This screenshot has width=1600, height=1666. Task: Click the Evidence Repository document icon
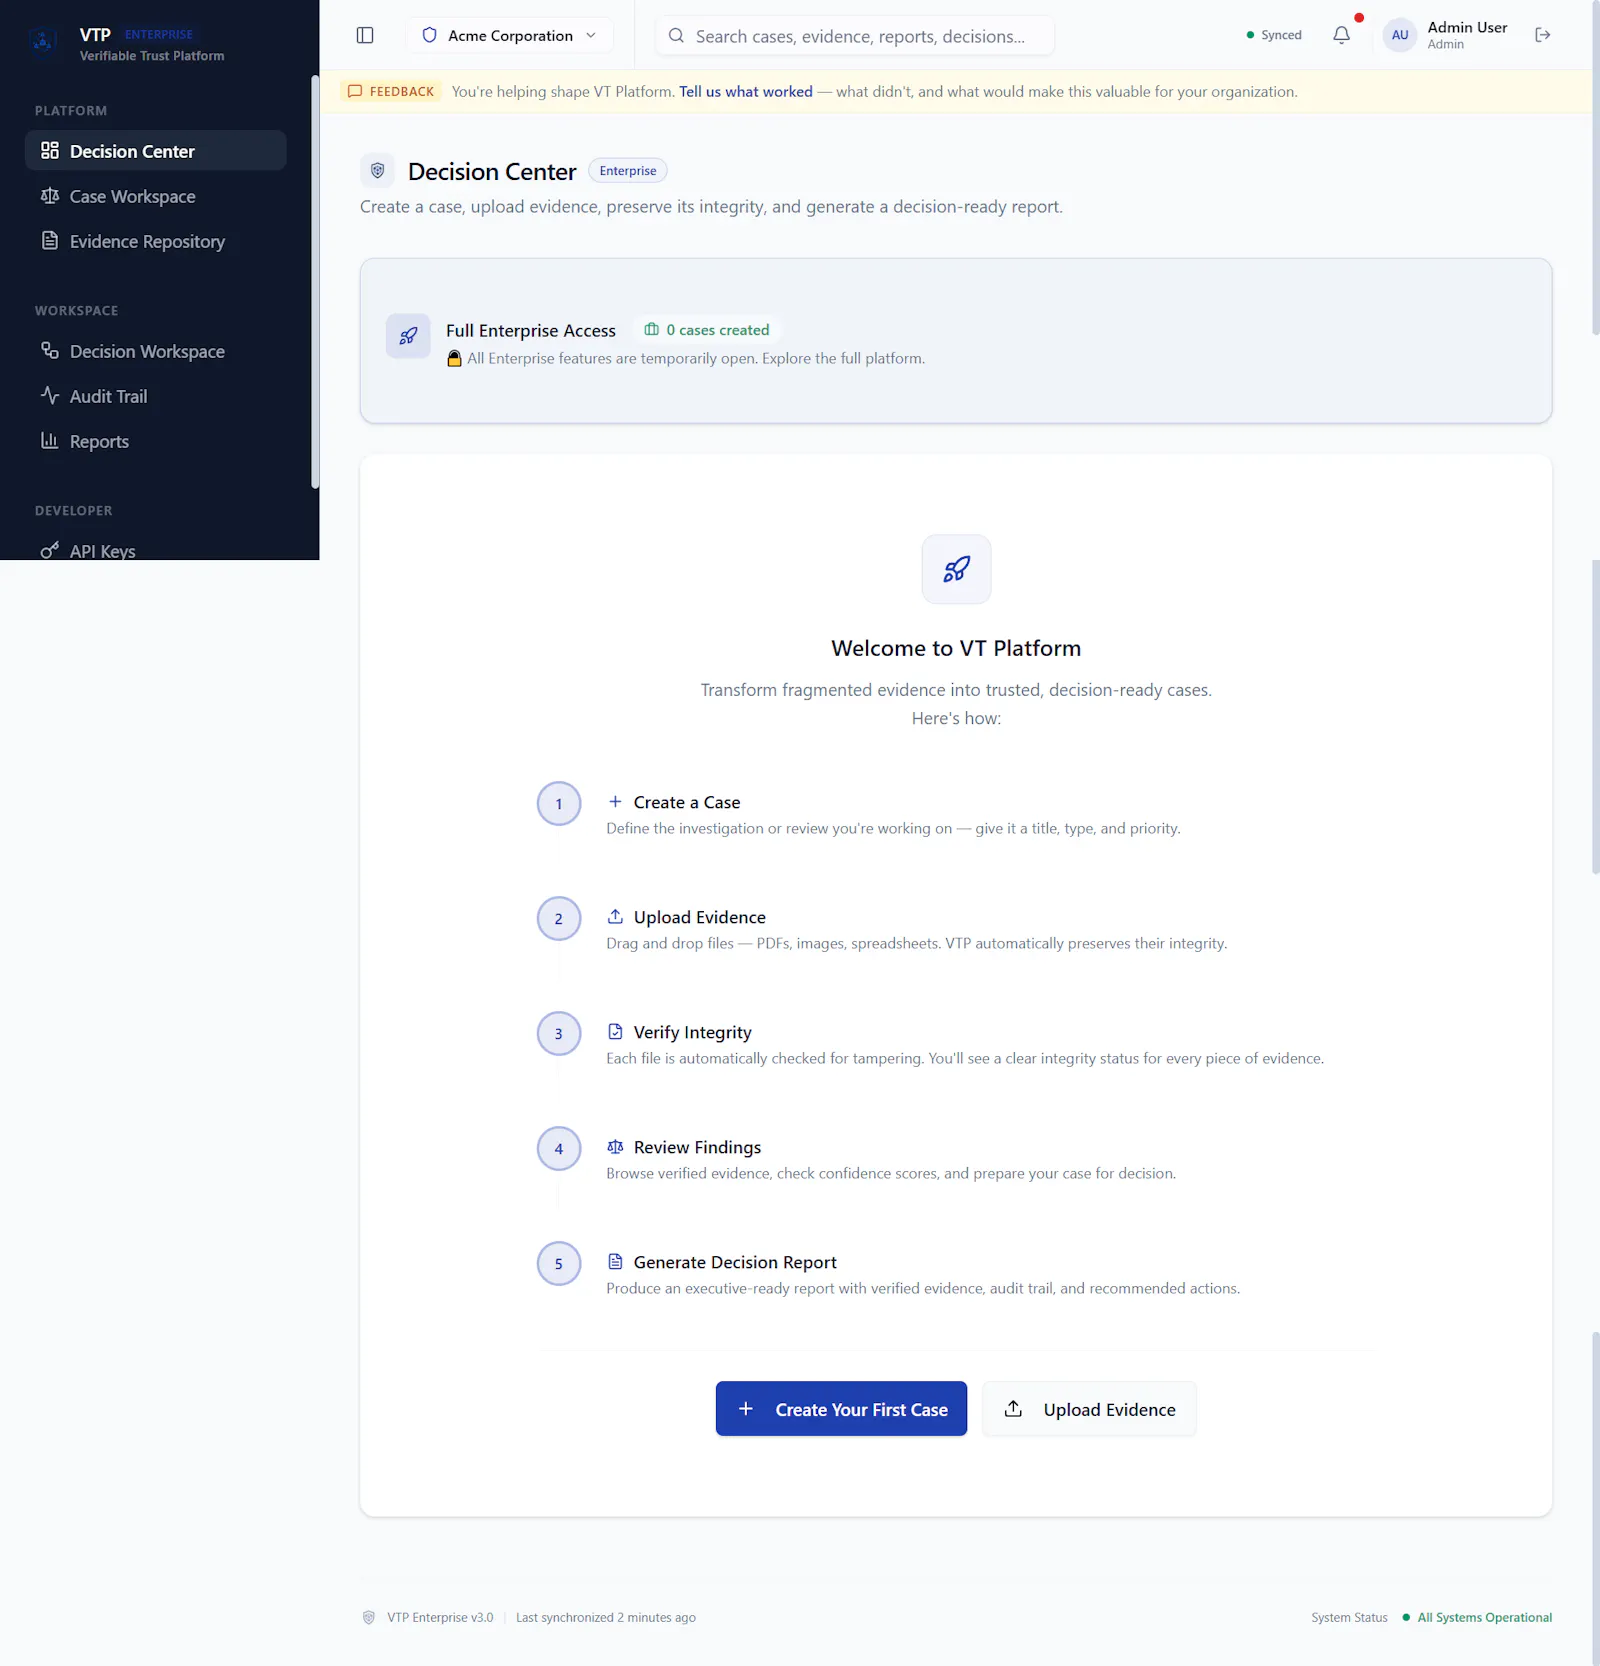tap(50, 240)
